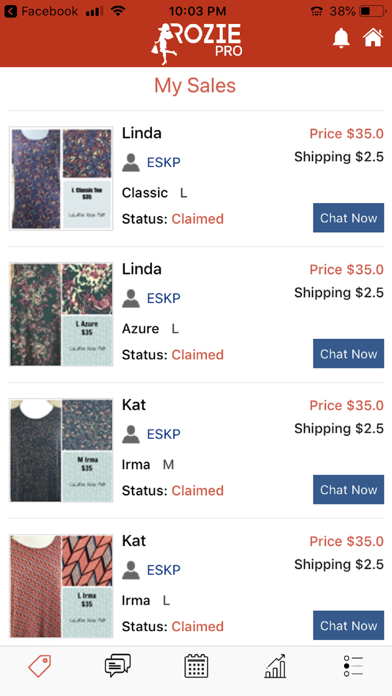
Task: Tap the Rozie Pro logo
Action: coord(197,43)
